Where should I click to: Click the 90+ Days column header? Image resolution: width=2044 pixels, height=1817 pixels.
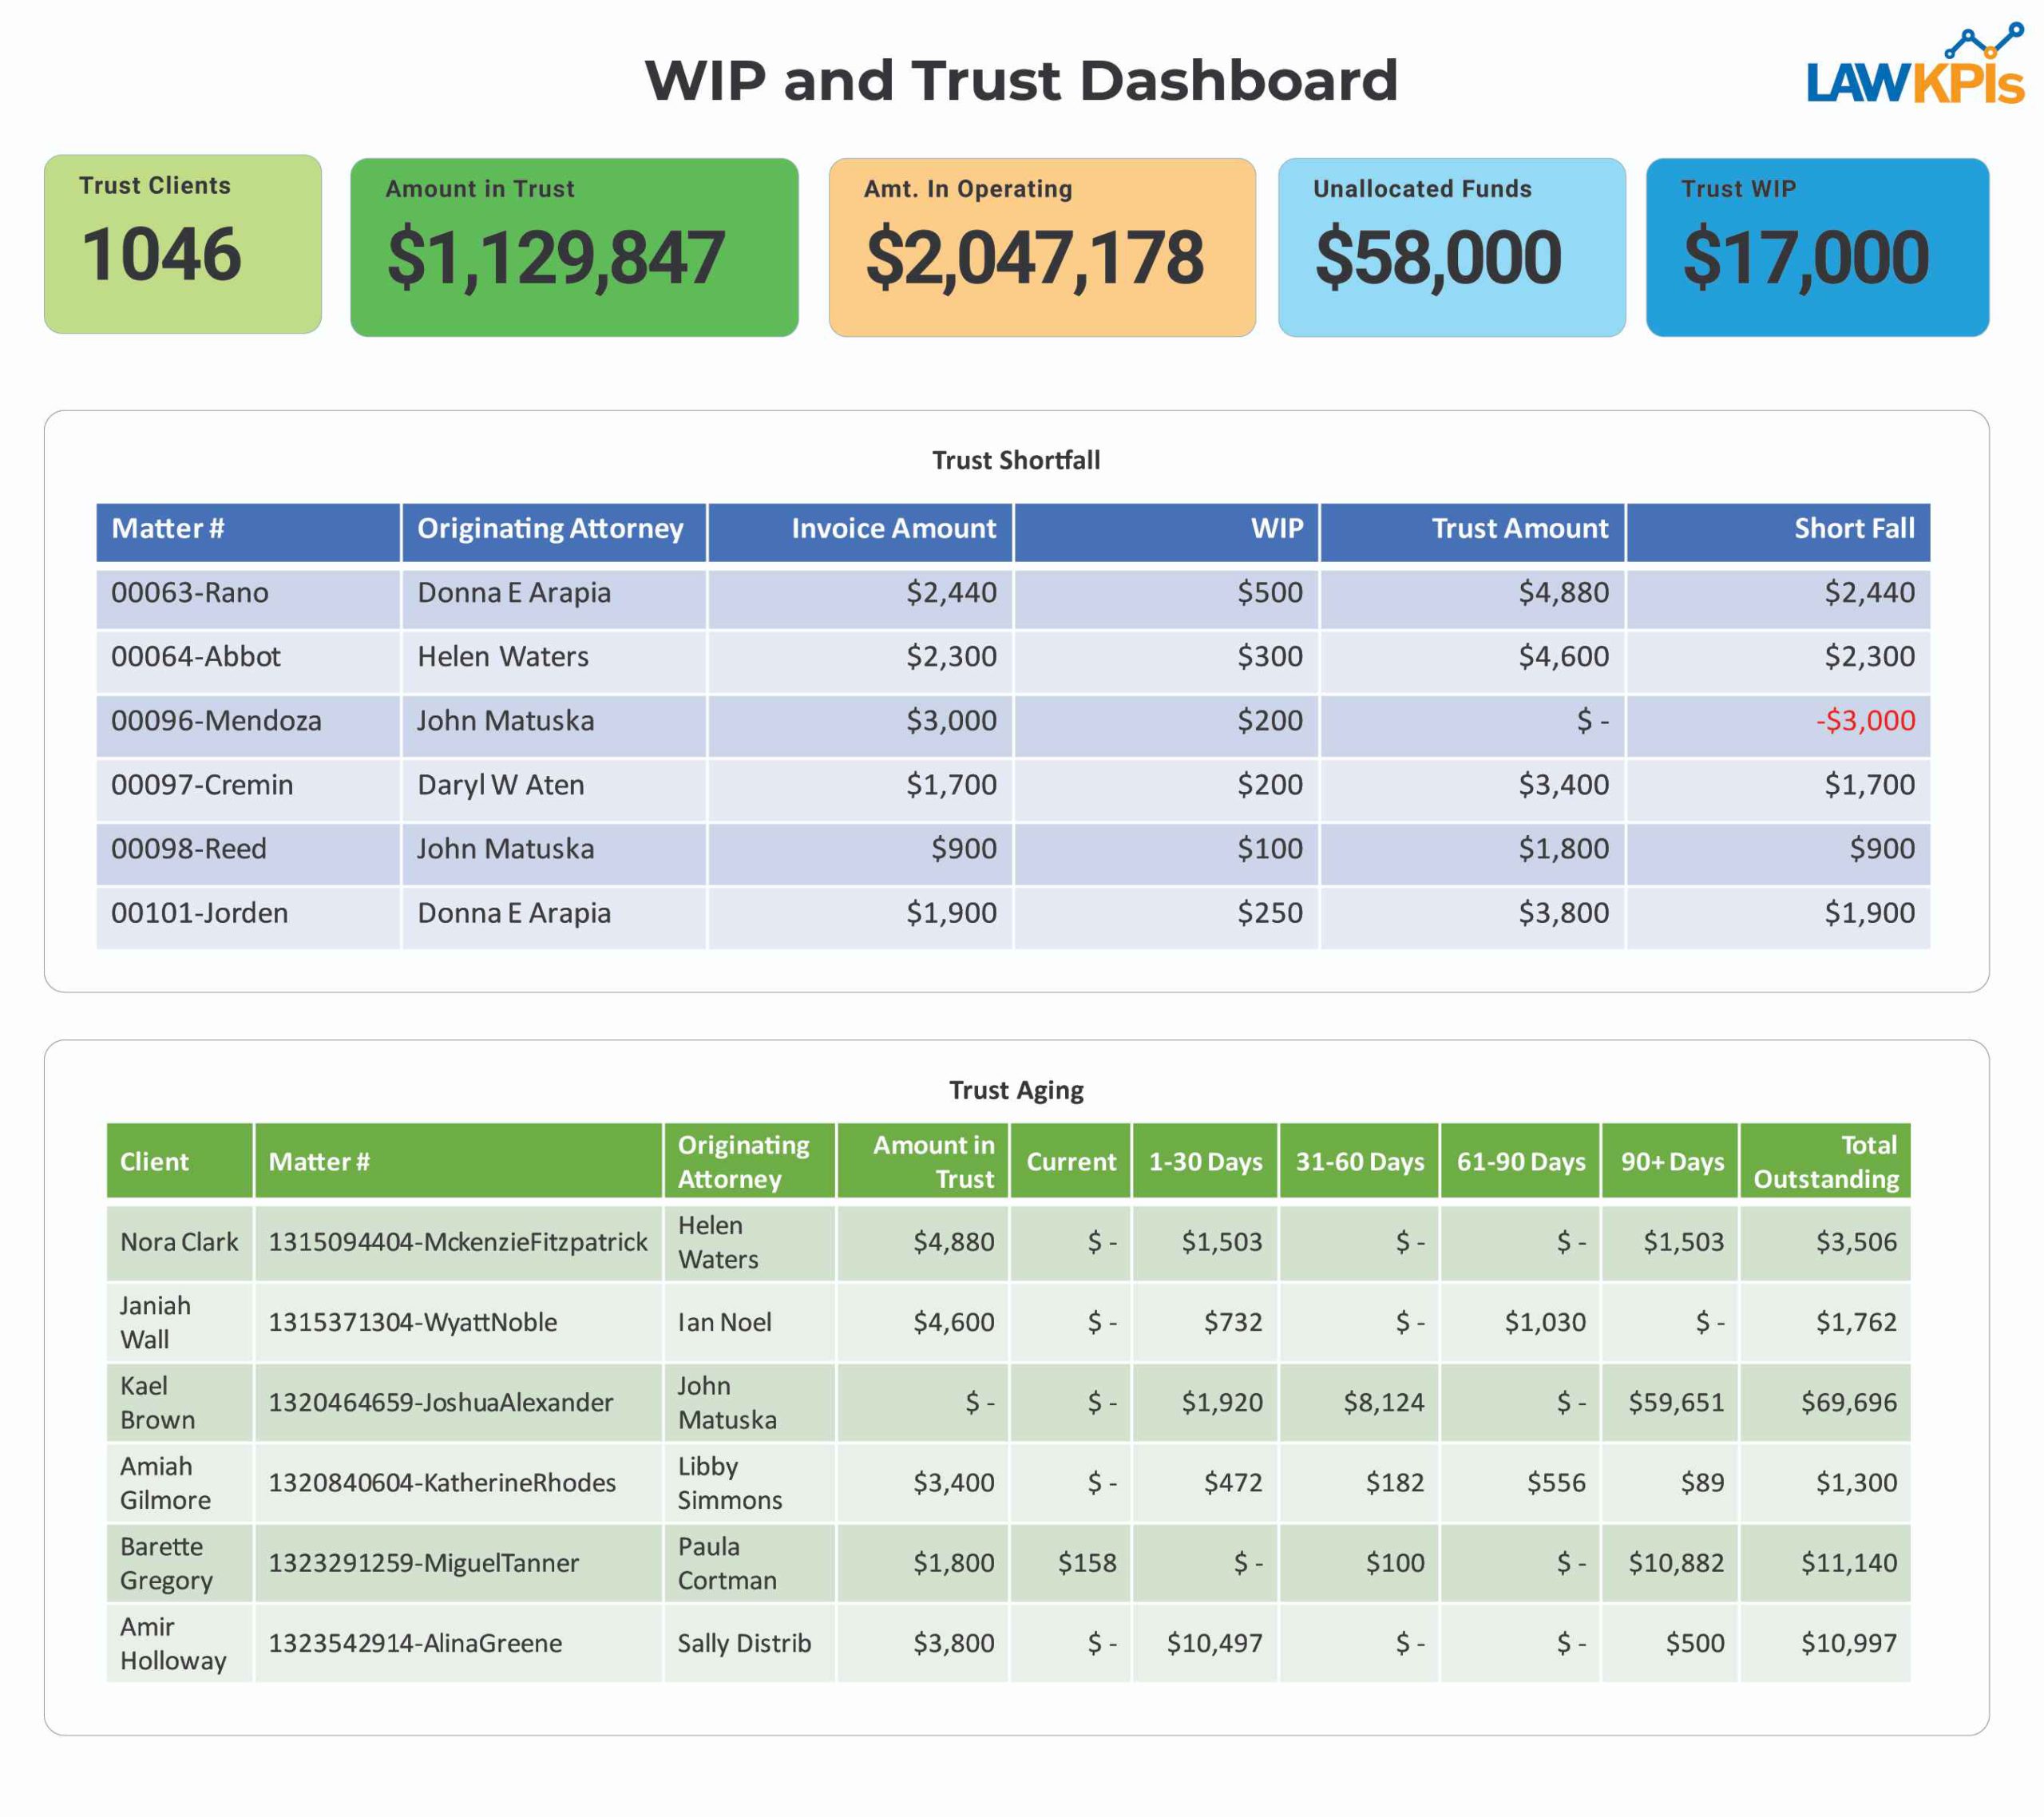click(x=1672, y=1162)
